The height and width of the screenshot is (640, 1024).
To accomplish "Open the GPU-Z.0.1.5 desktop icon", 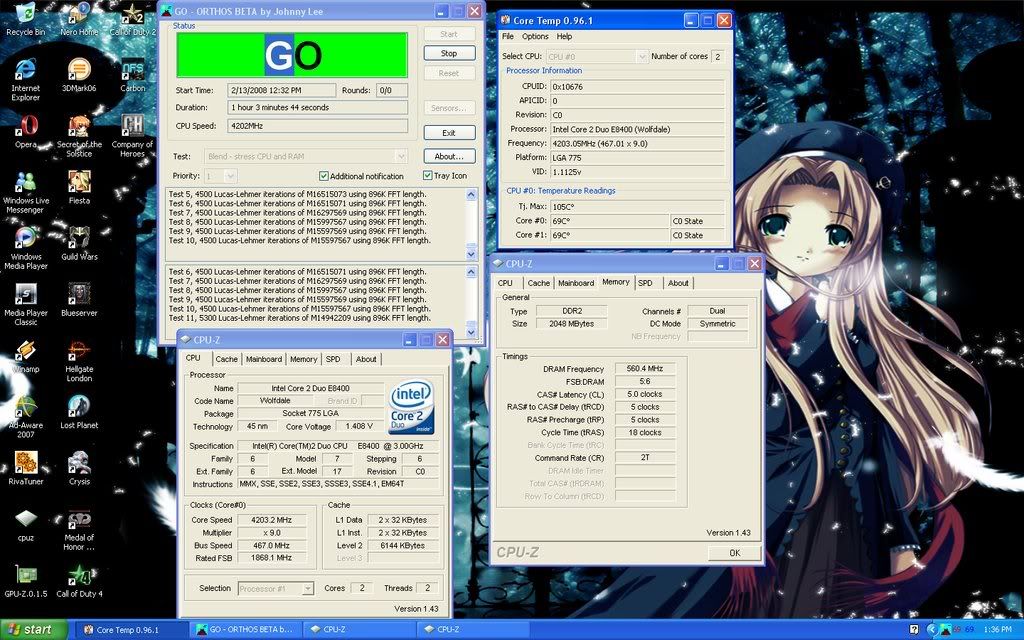I will click(25, 576).
